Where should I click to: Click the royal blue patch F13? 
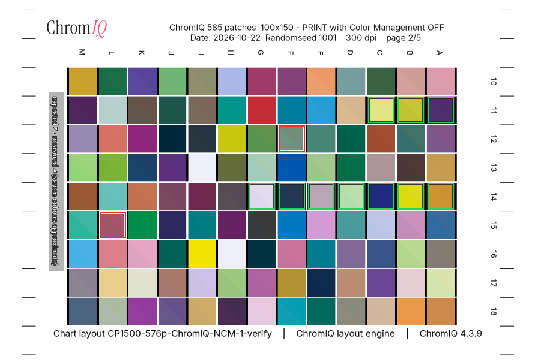tap(292, 168)
